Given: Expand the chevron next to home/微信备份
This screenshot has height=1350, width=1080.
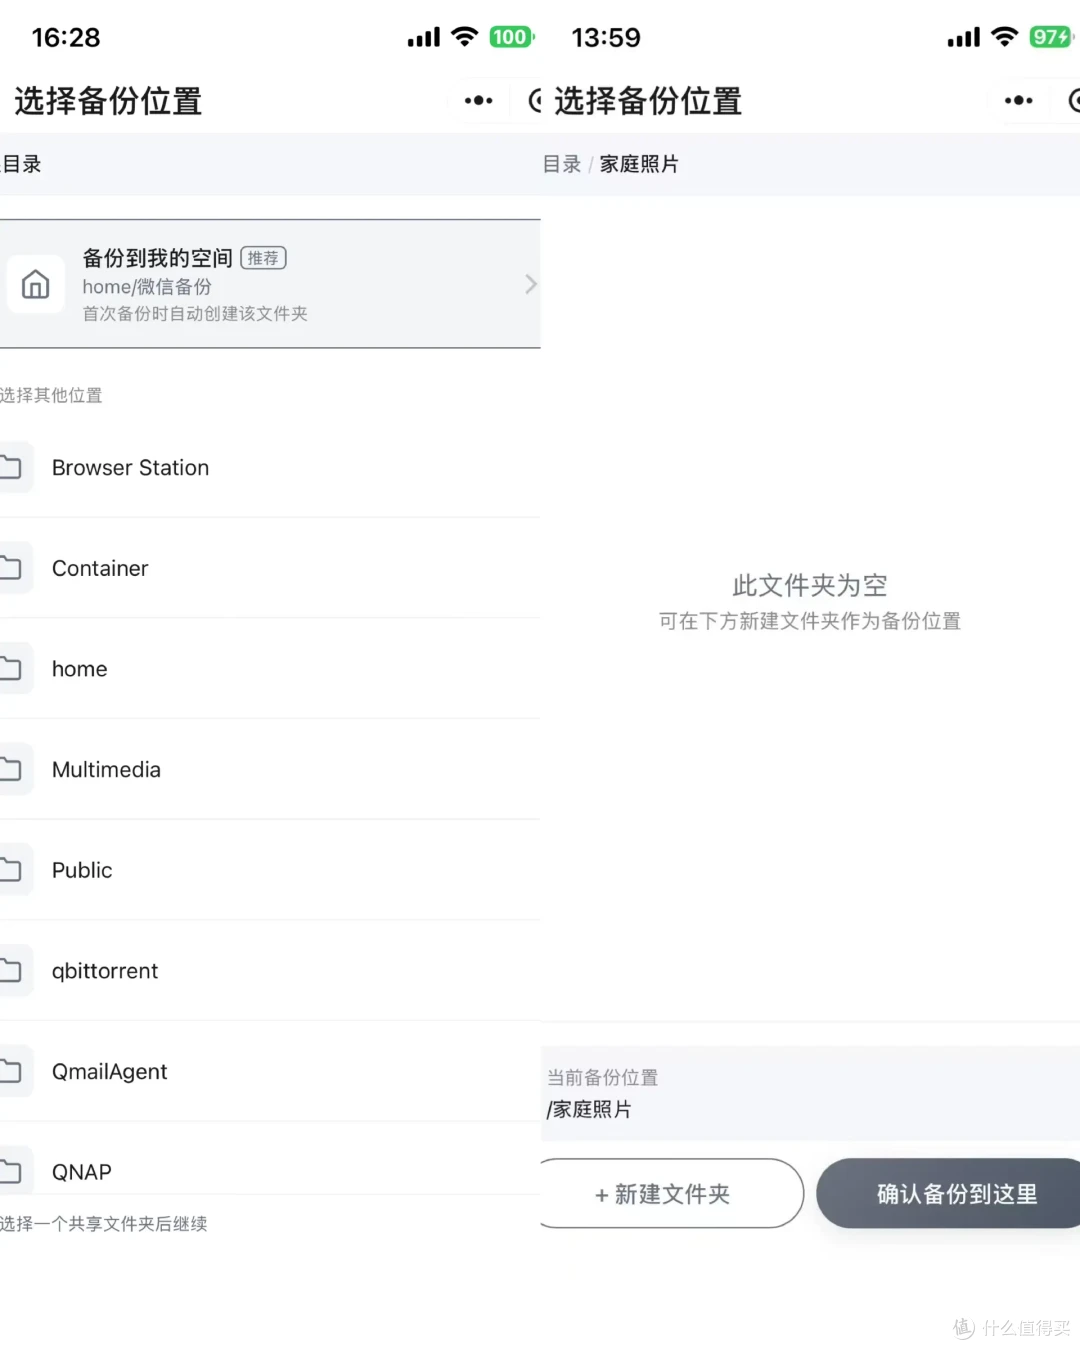Looking at the screenshot, I should 530,284.
